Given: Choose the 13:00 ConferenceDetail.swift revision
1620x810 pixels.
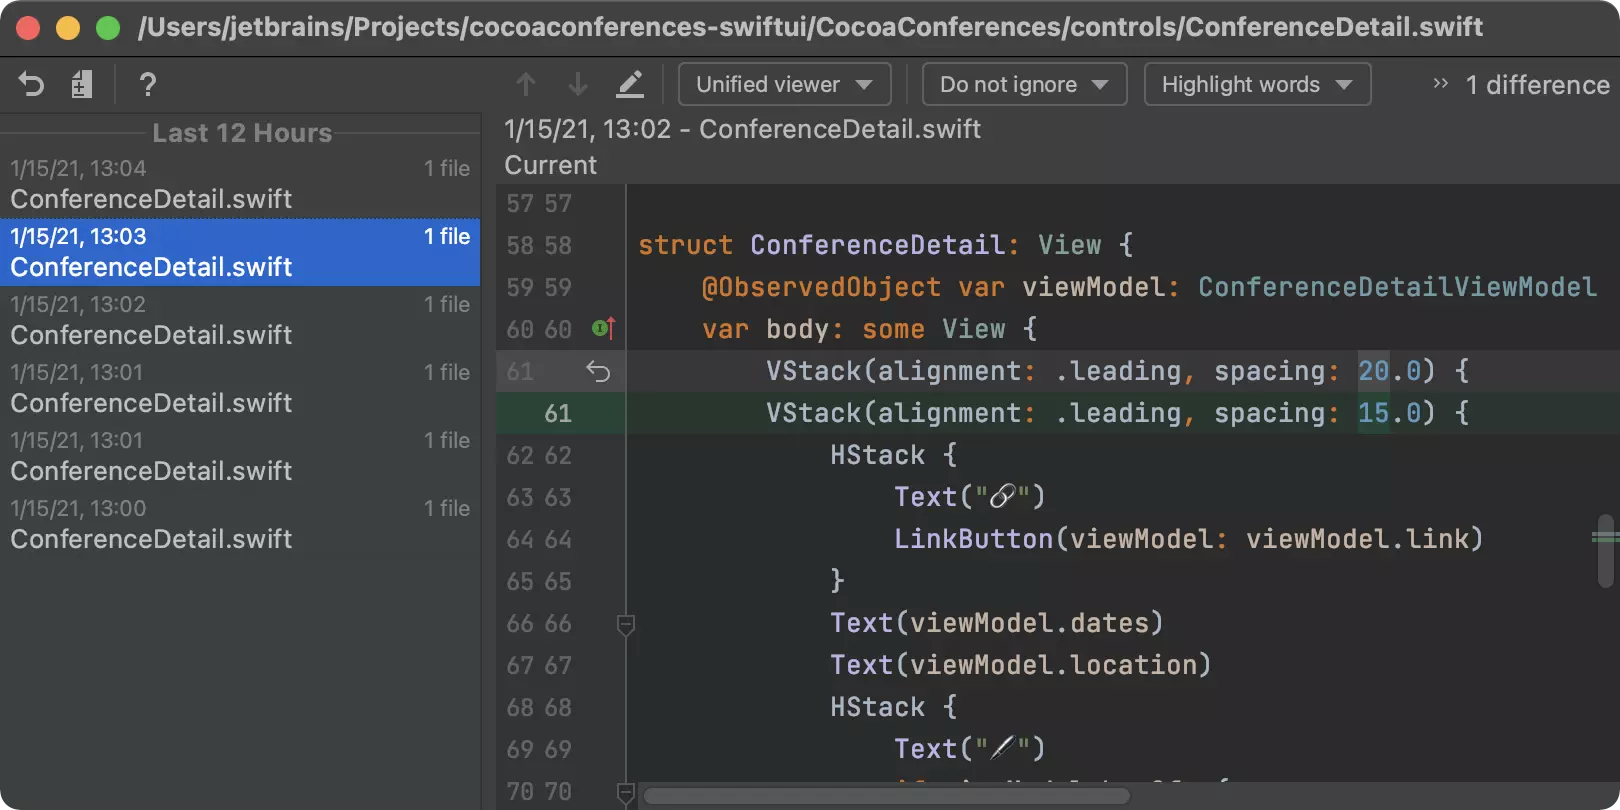Looking at the screenshot, I should tap(240, 524).
